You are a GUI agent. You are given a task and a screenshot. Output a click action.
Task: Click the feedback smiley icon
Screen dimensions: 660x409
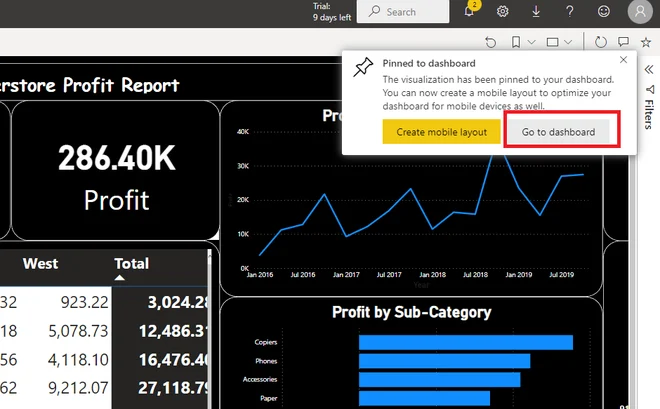point(603,12)
